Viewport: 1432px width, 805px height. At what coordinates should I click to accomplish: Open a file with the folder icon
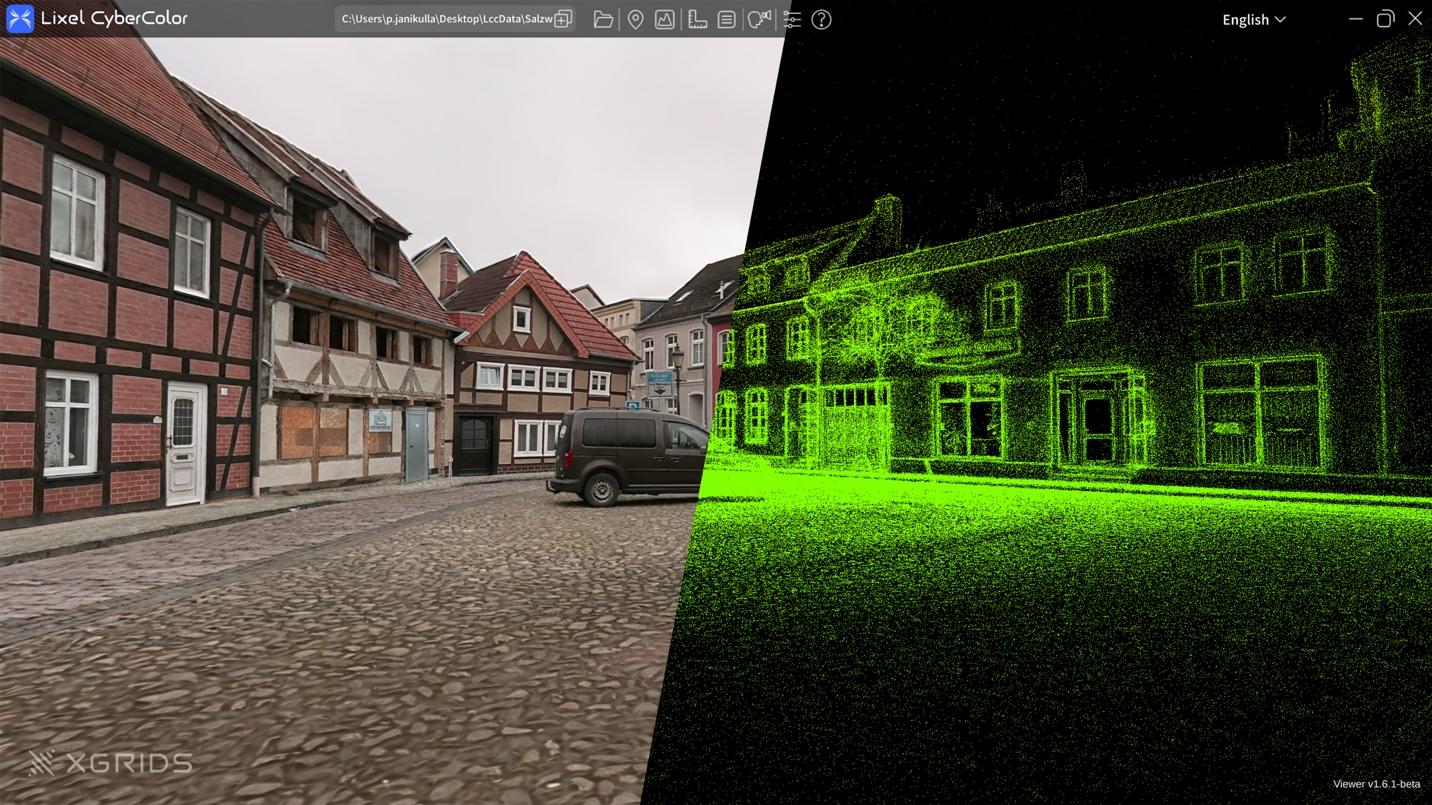(603, 19)
